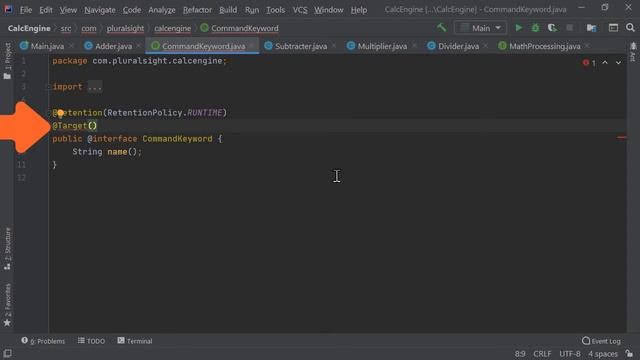Viewport: 640px width, 360px height.
Task: Open the Window menu
Action: click(x=329, y=10)
